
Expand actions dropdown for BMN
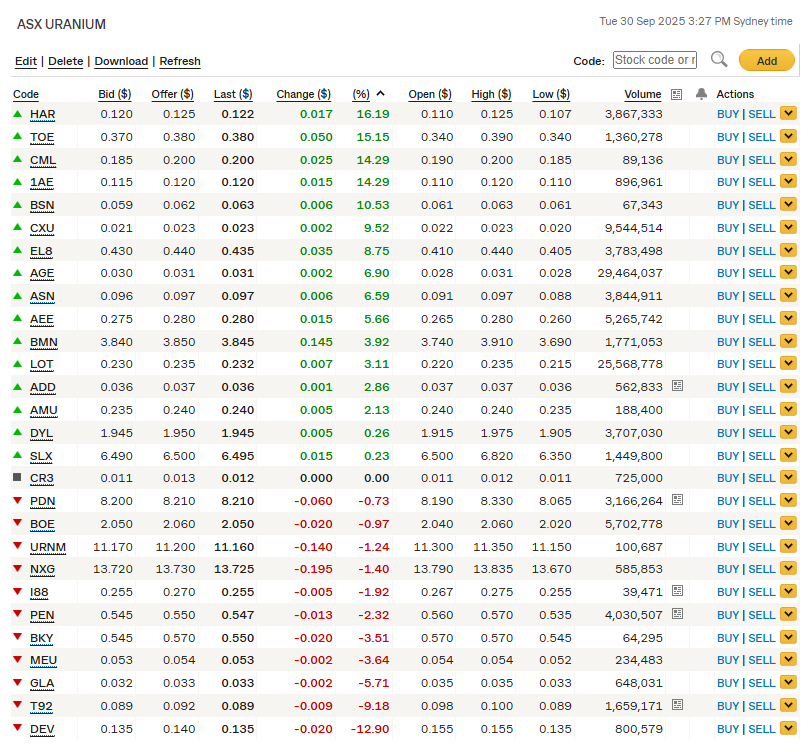point(788,341)
